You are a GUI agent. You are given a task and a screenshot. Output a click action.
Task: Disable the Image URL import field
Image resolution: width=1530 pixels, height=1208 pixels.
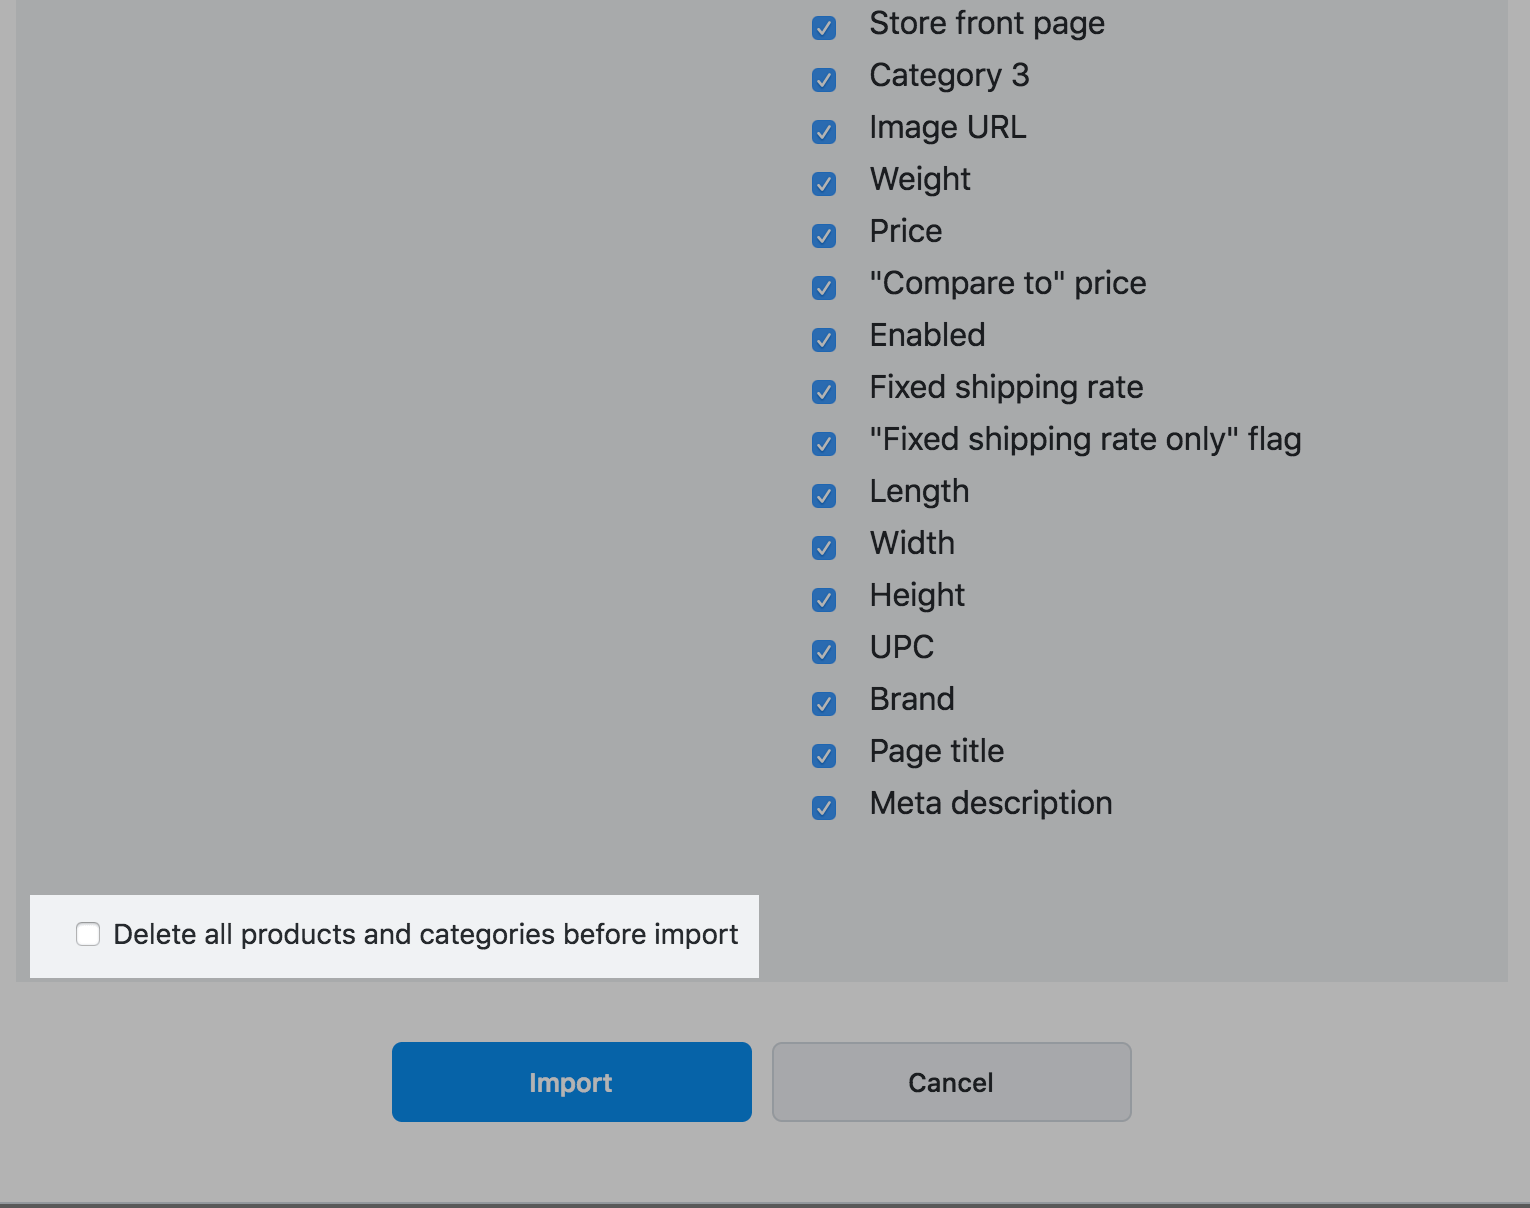point(823,132)
